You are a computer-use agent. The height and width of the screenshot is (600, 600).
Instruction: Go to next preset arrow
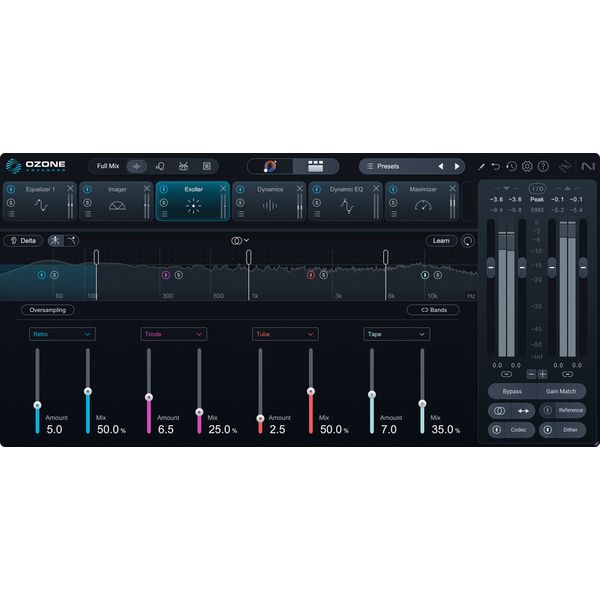457,166
